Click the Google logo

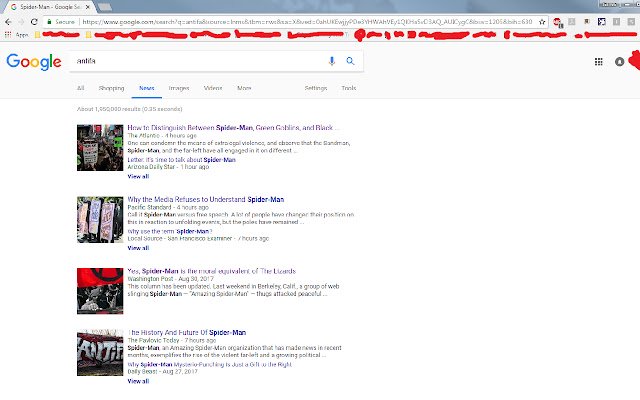tap(34, 62)
